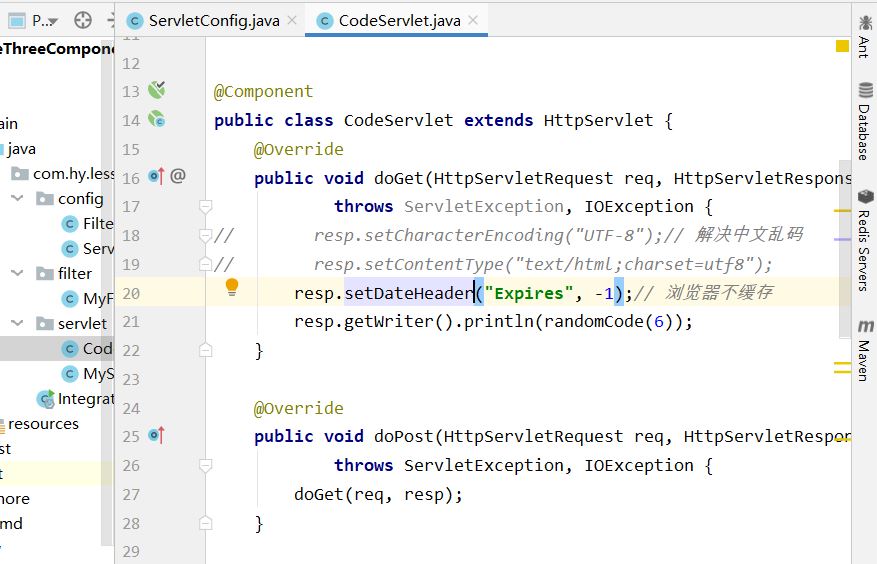The image size is (877, 564).
Task: Open the MyS class under servlet
Action: coord(87,373)
